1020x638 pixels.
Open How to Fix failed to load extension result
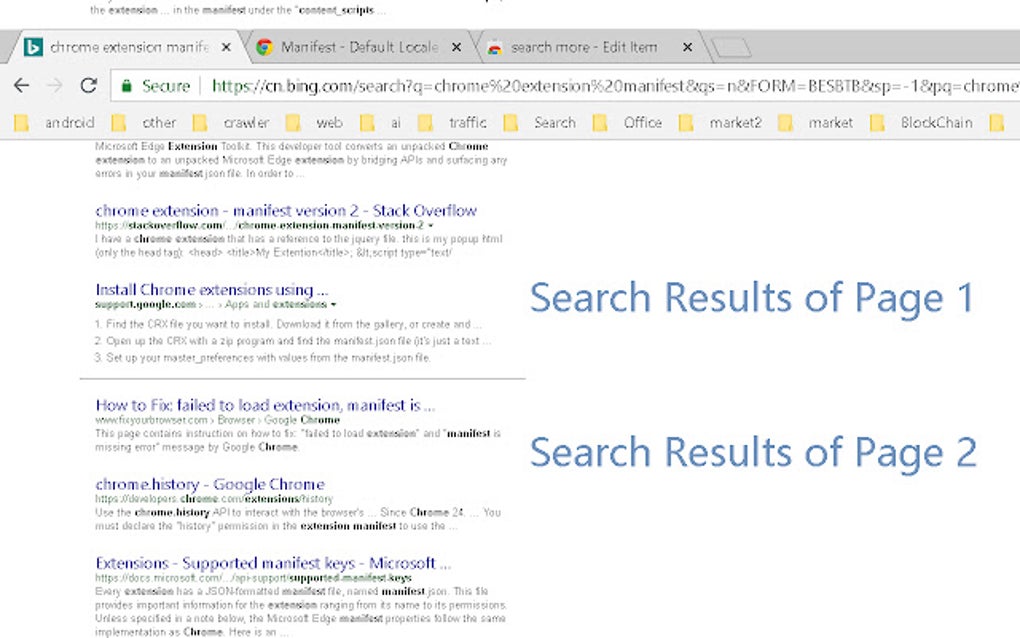tap(265, 405)
